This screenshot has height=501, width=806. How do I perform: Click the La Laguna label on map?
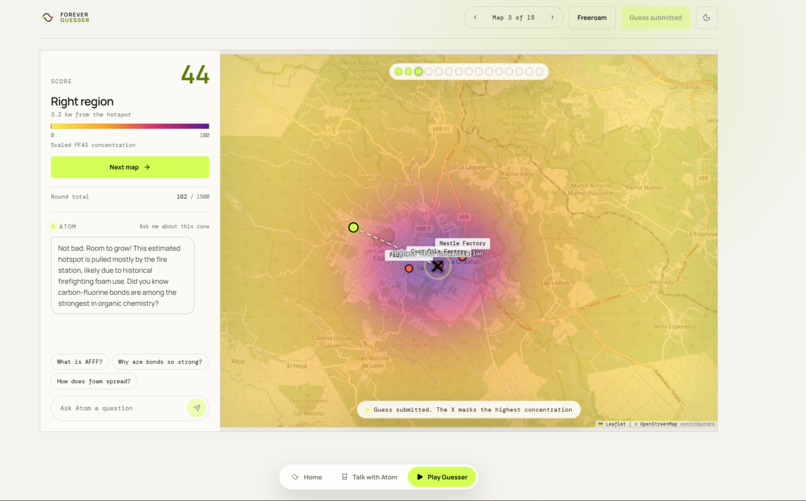[x=471, y=167]
